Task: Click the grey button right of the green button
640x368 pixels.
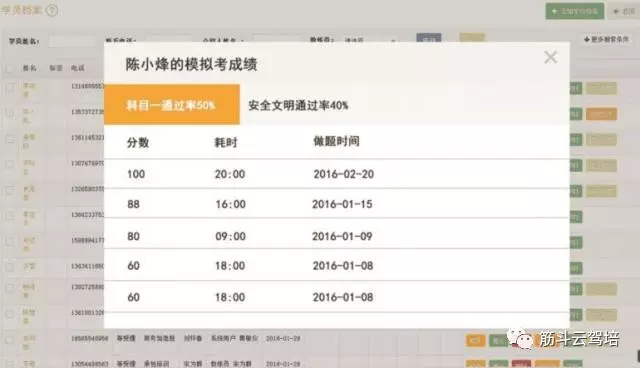Action: point(624,11)
